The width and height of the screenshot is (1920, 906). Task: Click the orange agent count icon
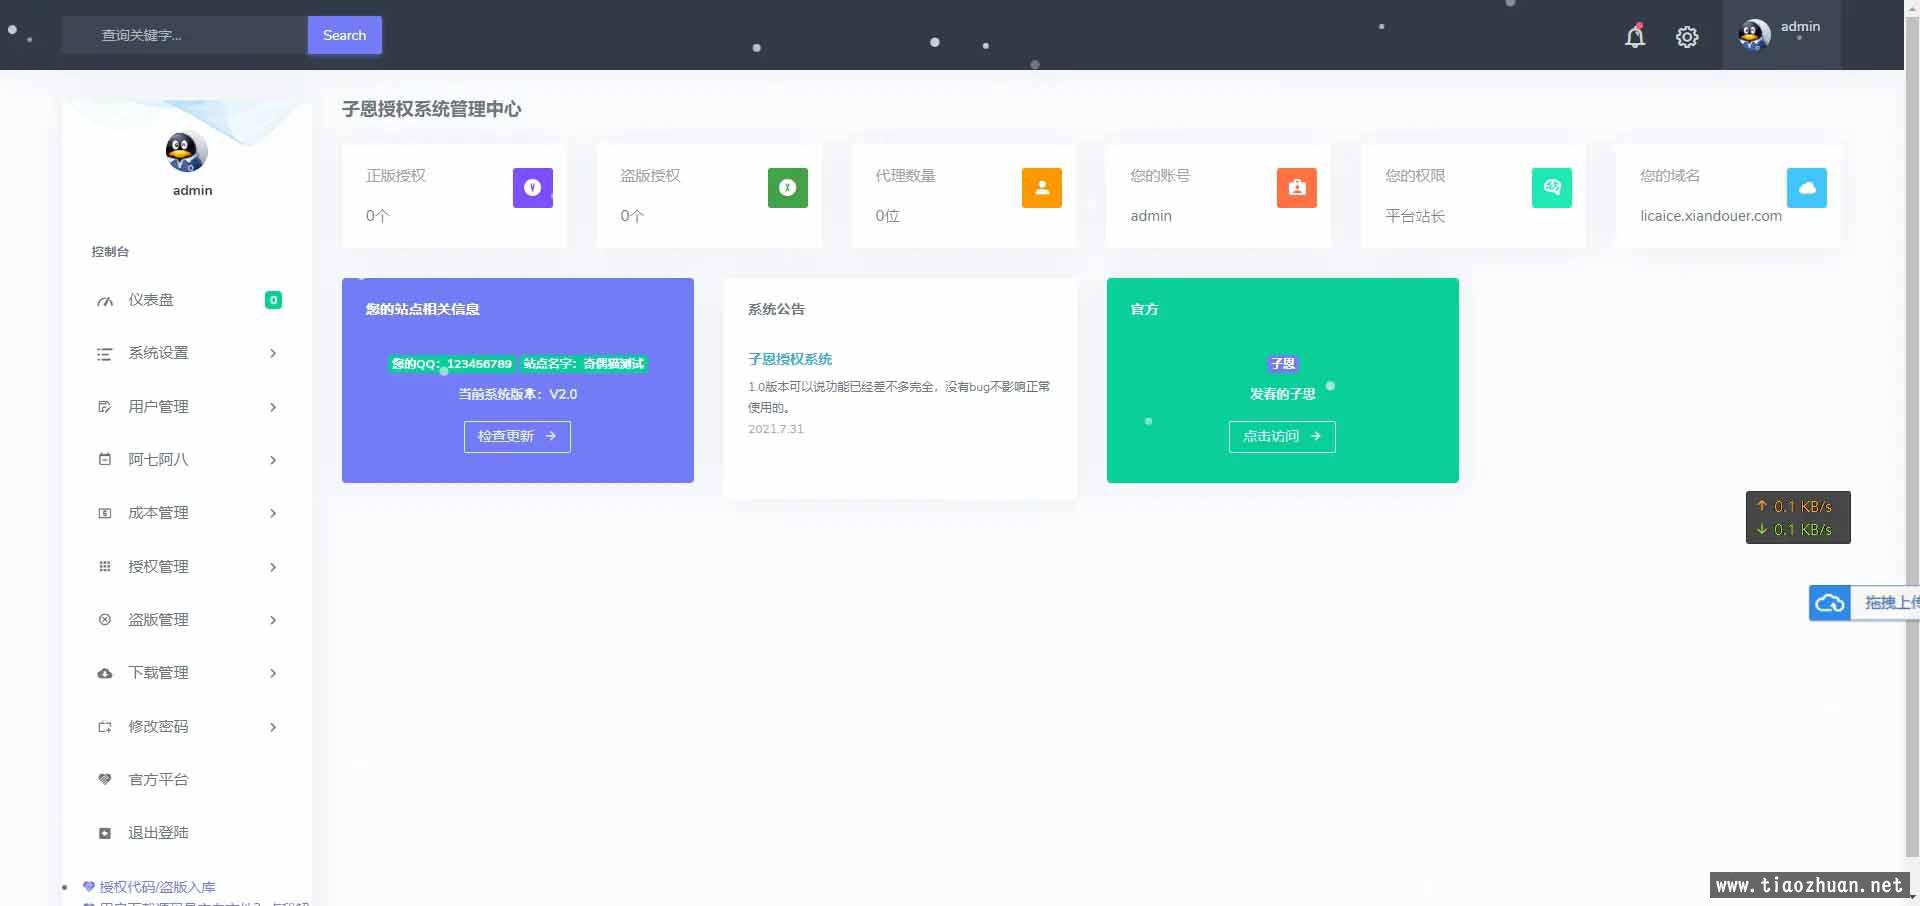1041,188
